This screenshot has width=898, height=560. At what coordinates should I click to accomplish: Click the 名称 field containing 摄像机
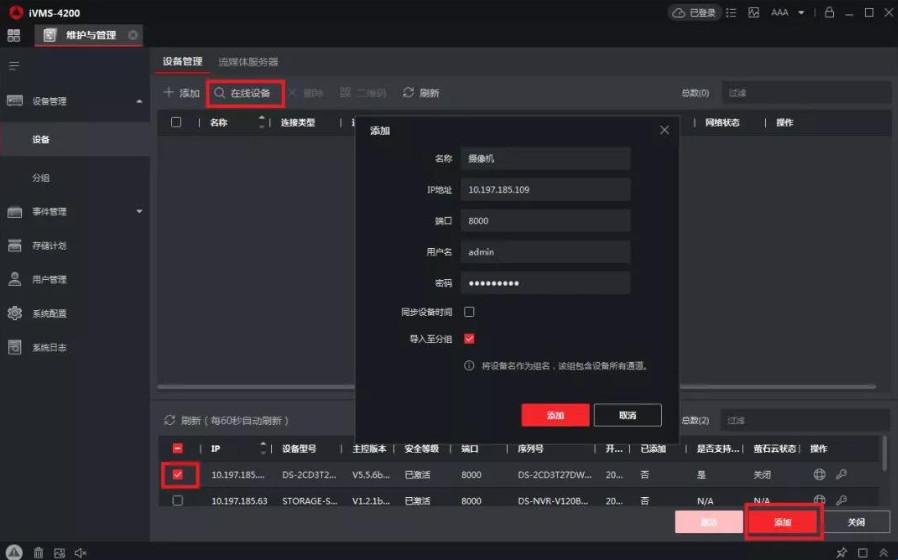click(x=545, y=159)
